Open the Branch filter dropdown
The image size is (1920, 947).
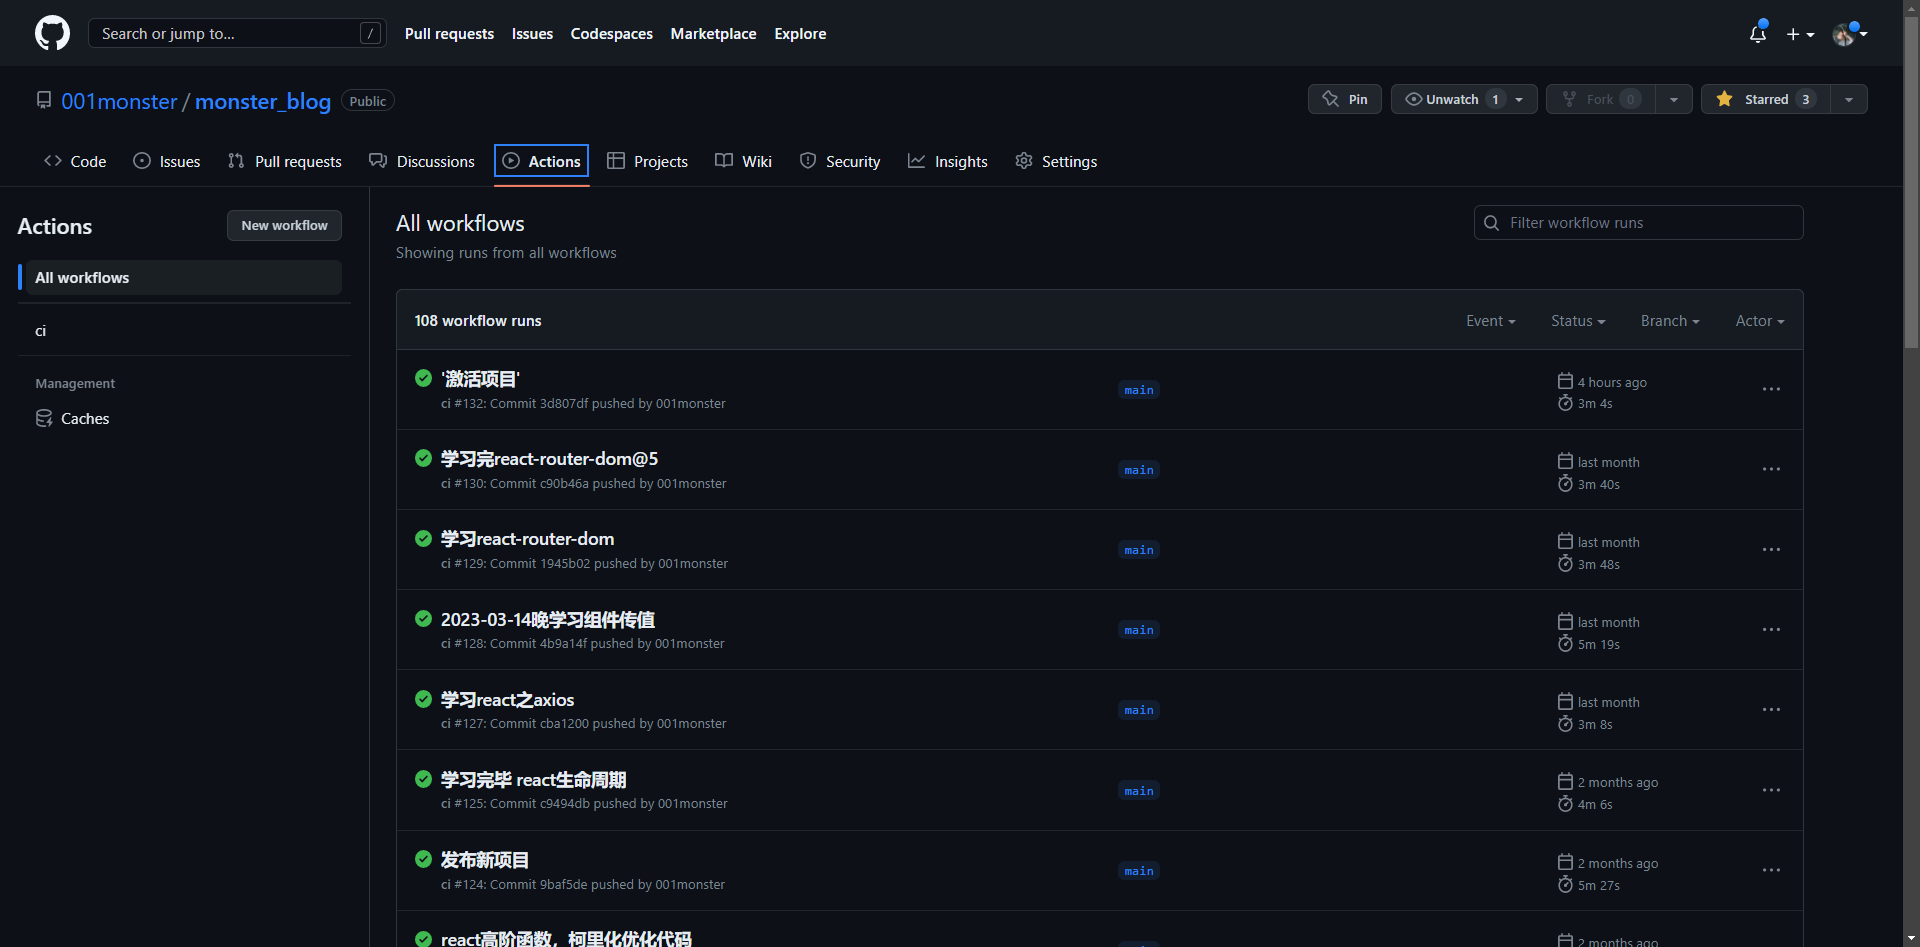[1670, 321]
